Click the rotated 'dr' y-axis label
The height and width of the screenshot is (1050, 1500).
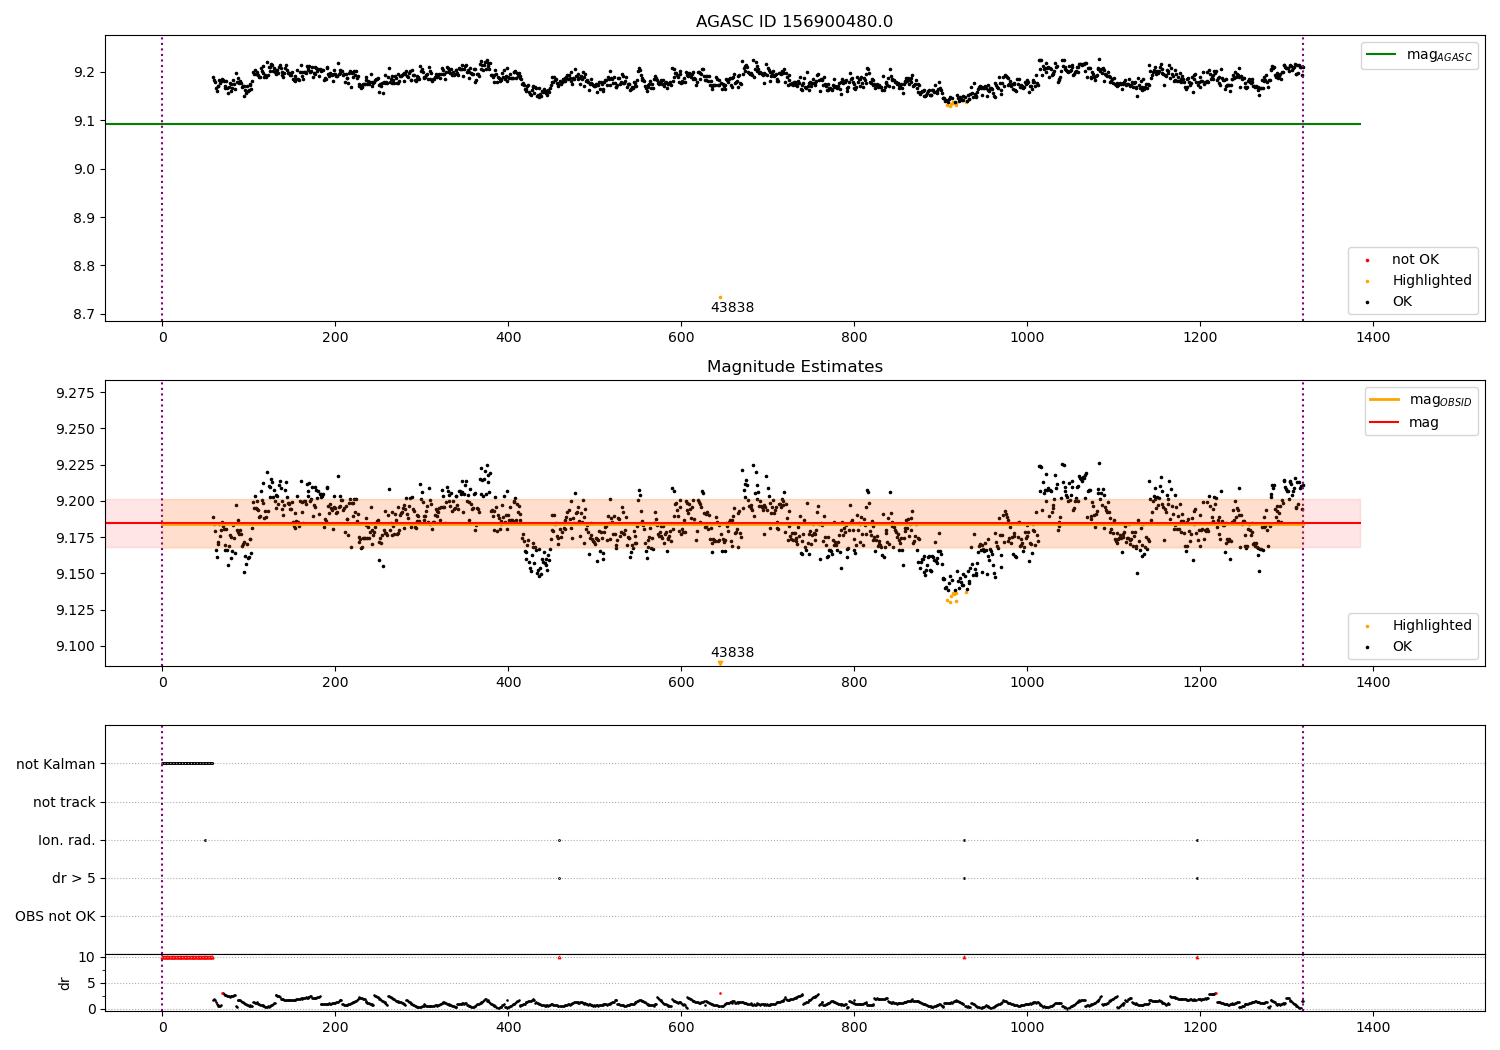[65, 983]
